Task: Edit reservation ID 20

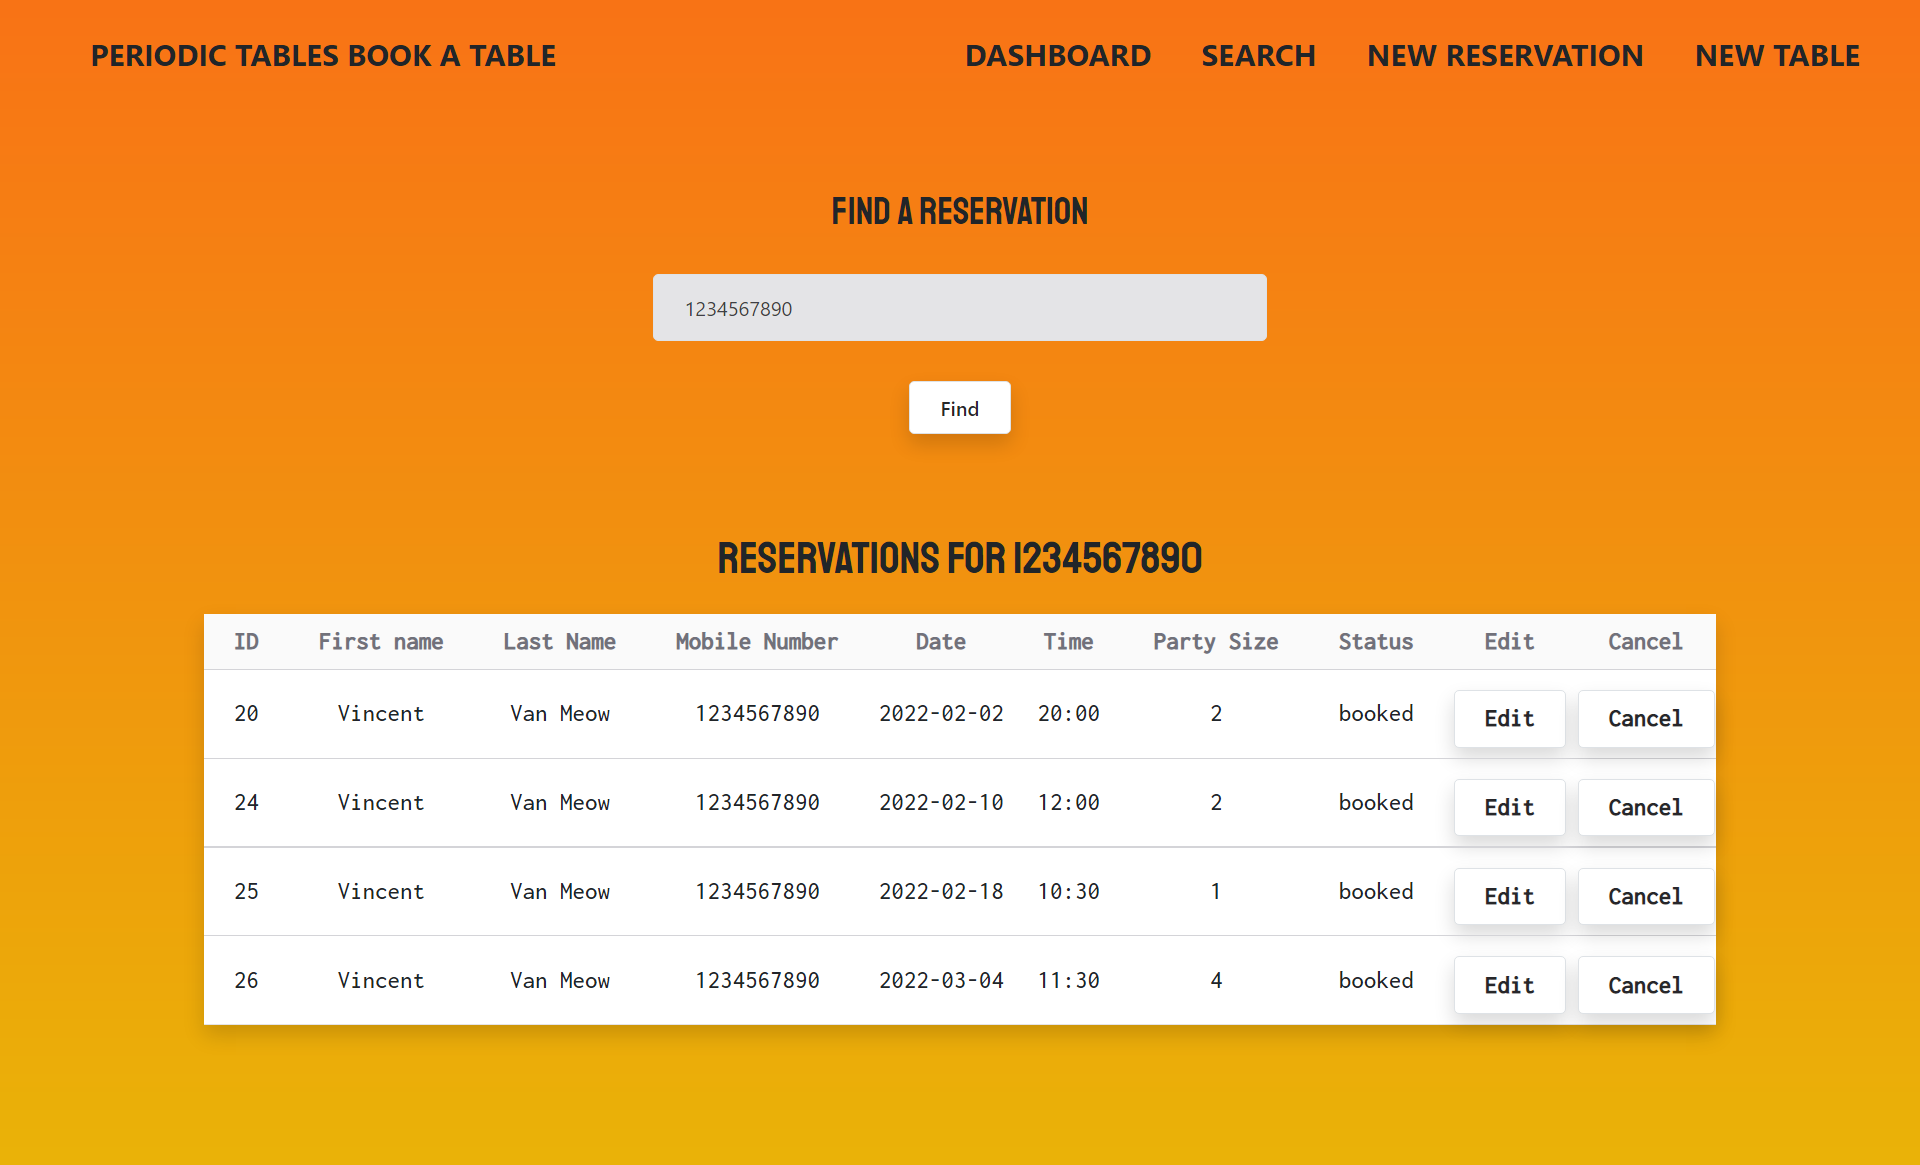Action: point(1508,718)
